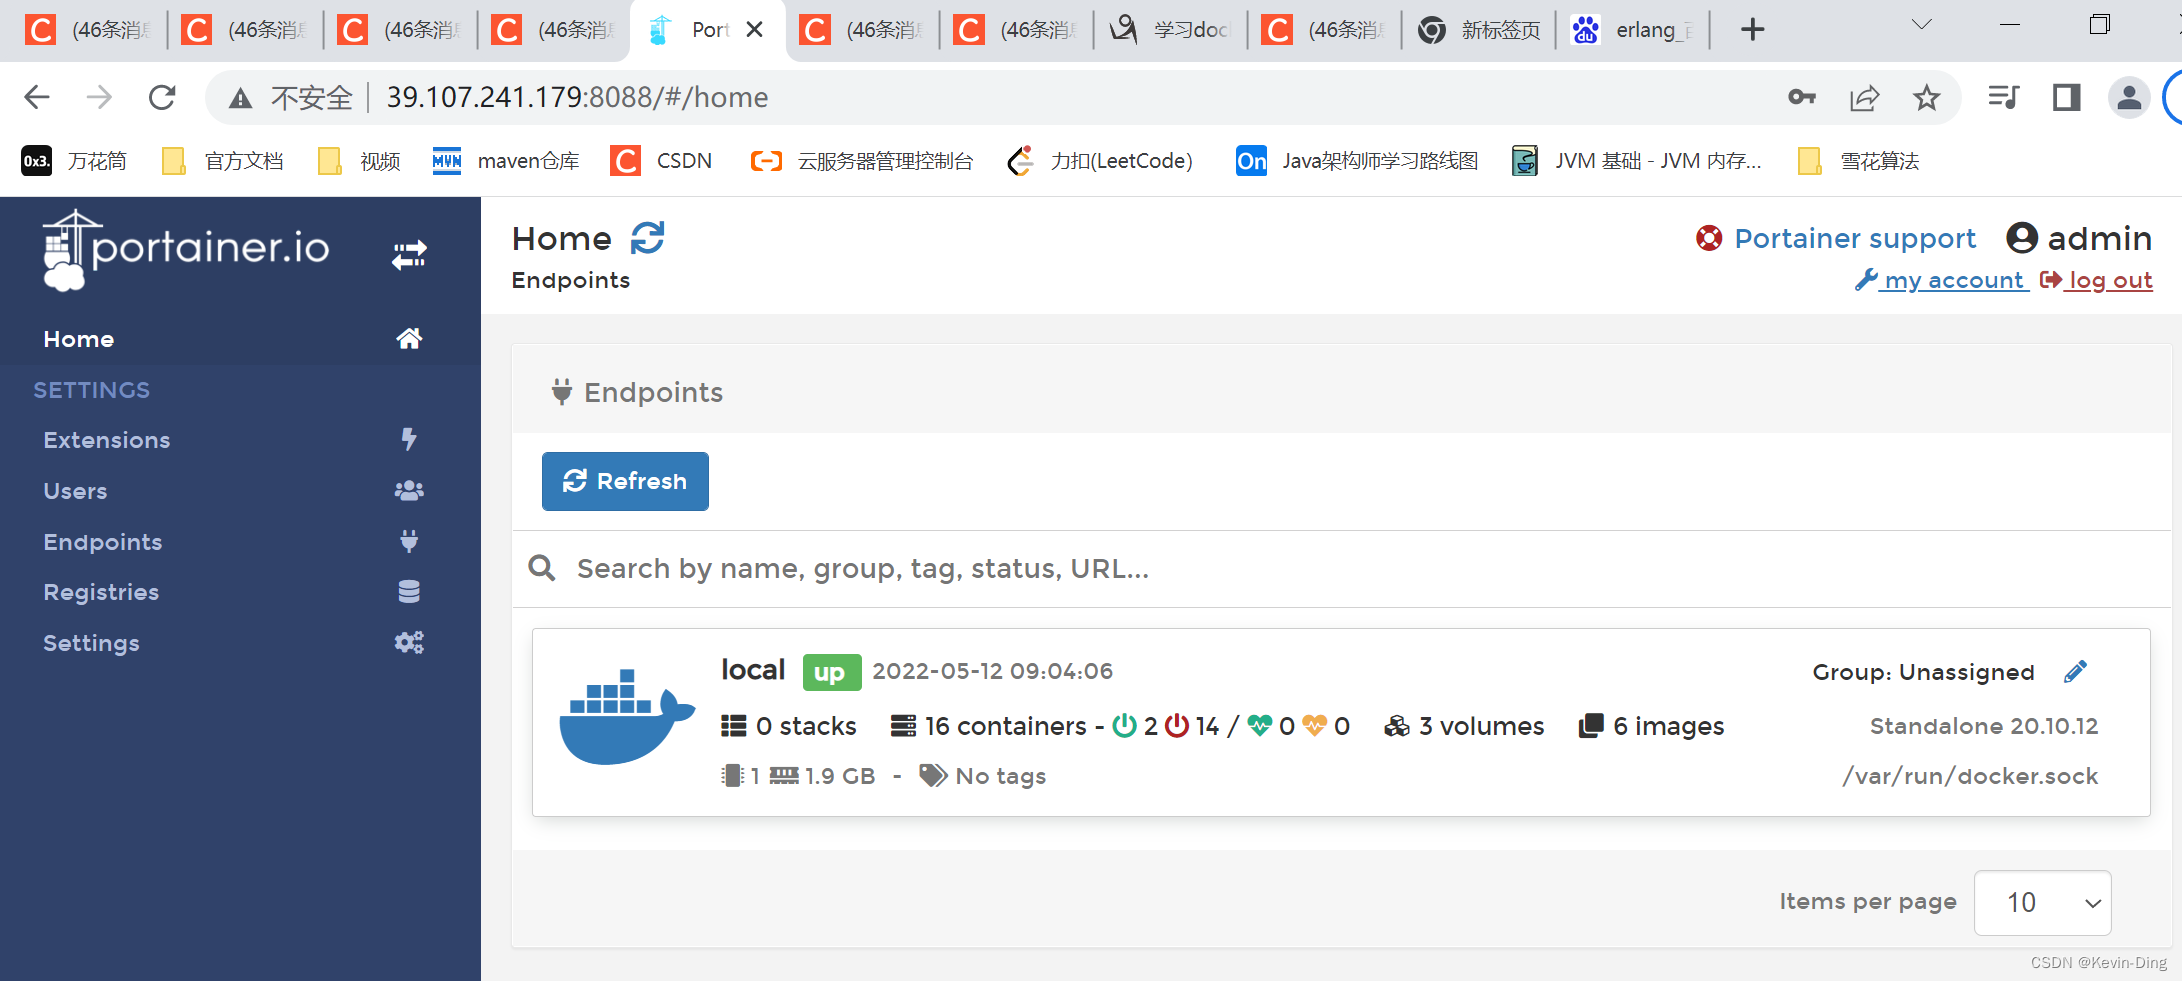Click the lifebuoy support icon
Screen dimensions: 2182x981
(1709, 238)
